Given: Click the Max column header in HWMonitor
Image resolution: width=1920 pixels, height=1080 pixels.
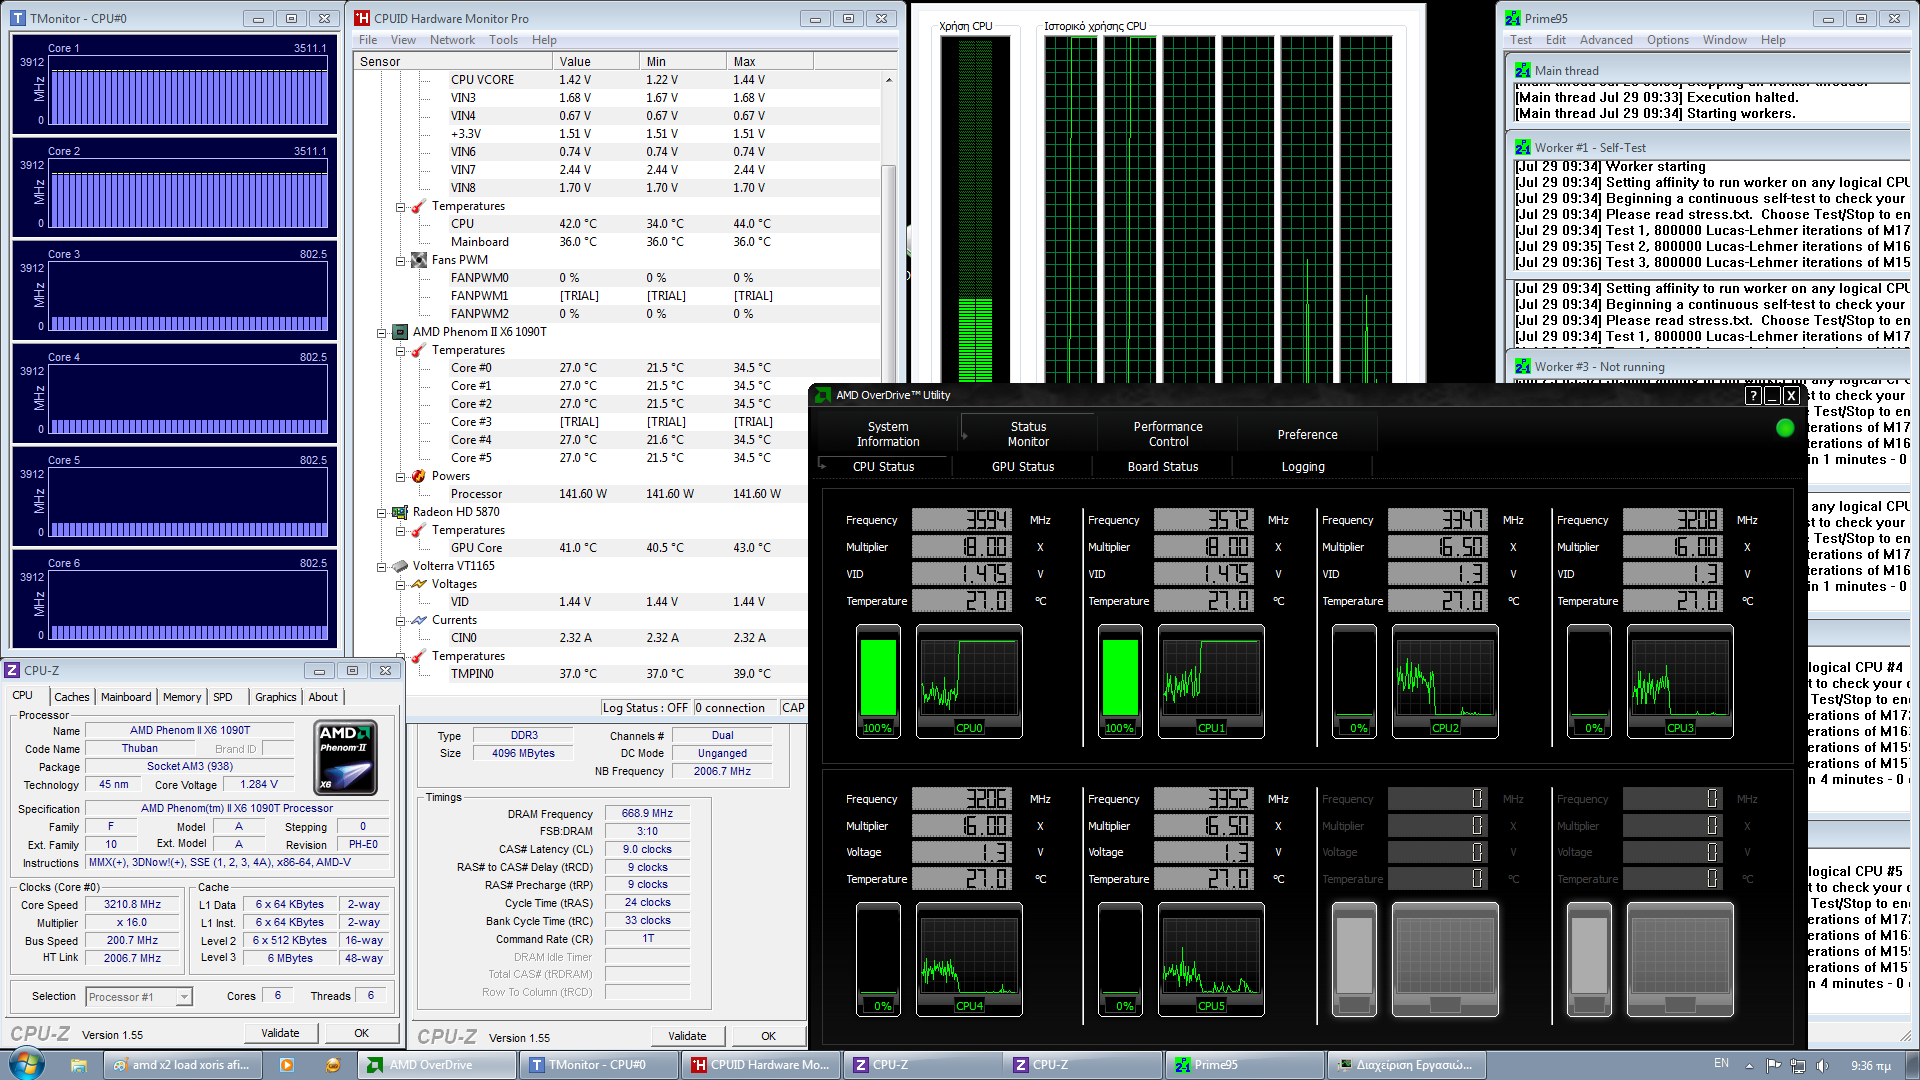Looking at the screenshot, I should (769, 61).
